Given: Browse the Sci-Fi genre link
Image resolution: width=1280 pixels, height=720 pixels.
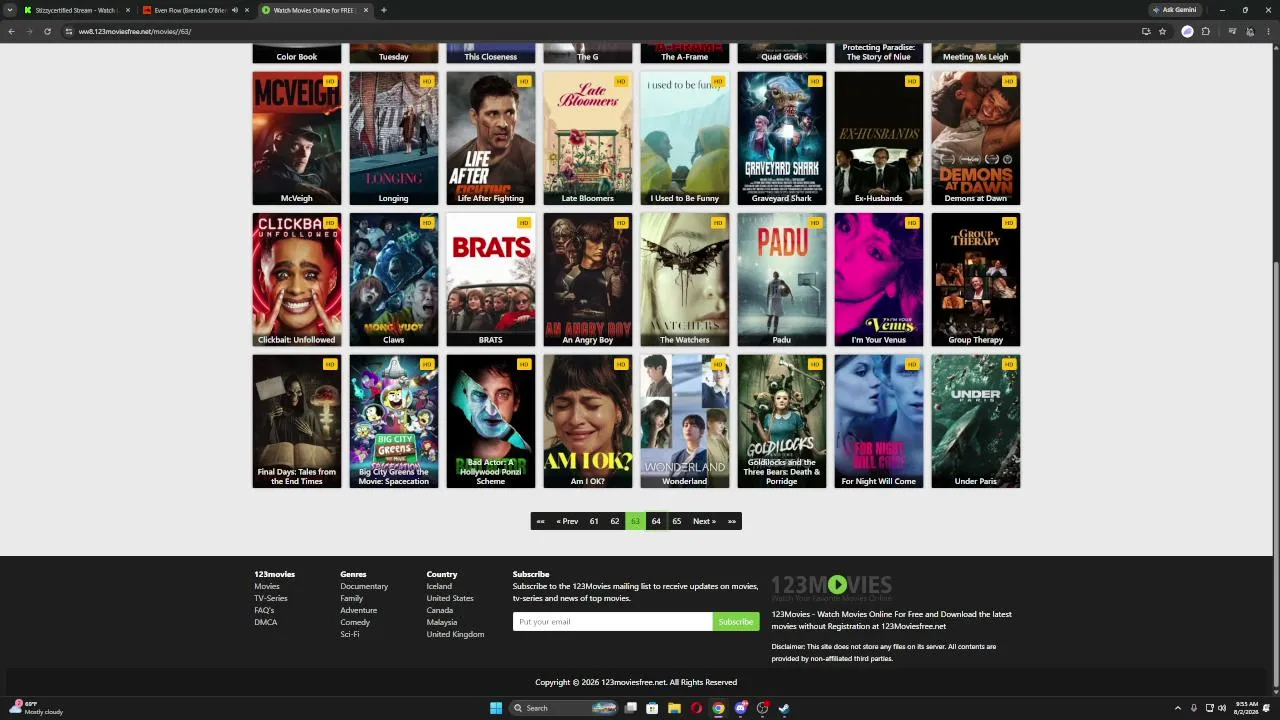Looking at the screenshot, I should point(350,634).
